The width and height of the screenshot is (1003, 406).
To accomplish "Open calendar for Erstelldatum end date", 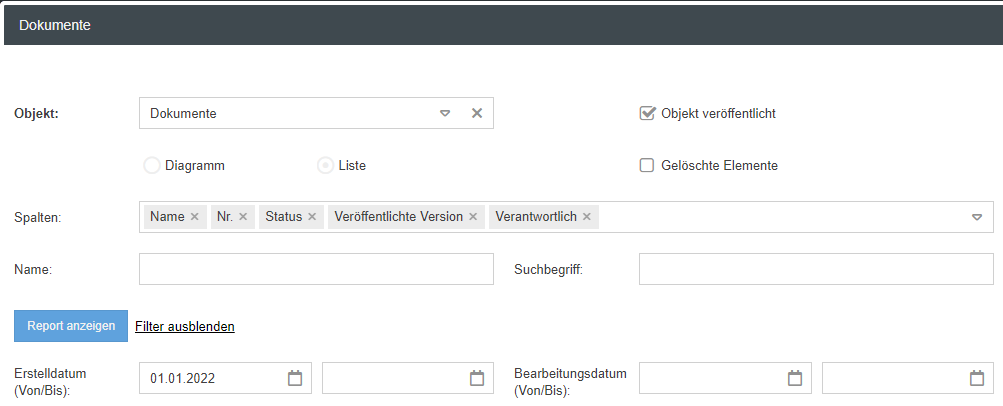I will click(477, 378).
